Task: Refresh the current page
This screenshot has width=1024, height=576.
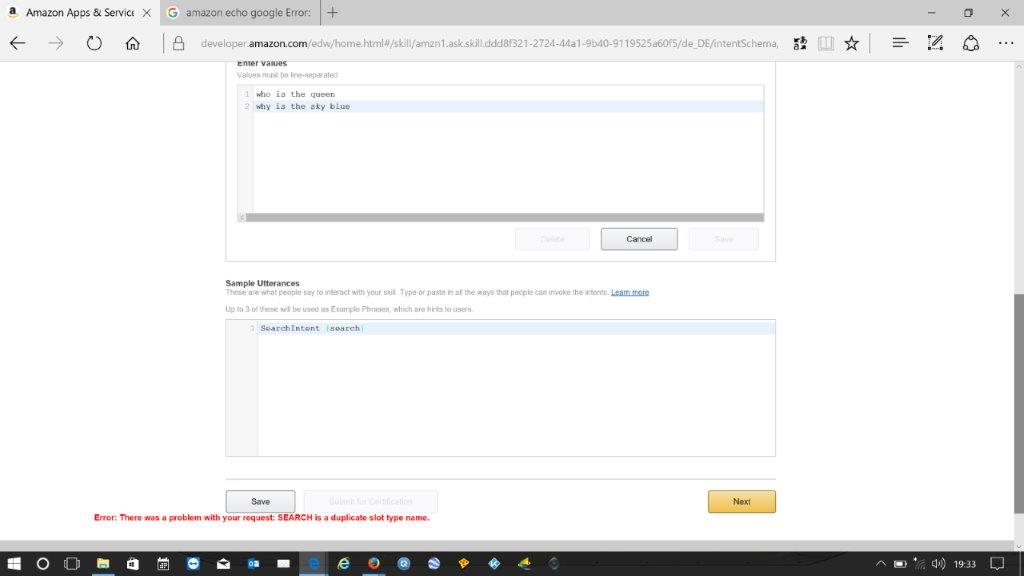Action: (x=94, y=43)
